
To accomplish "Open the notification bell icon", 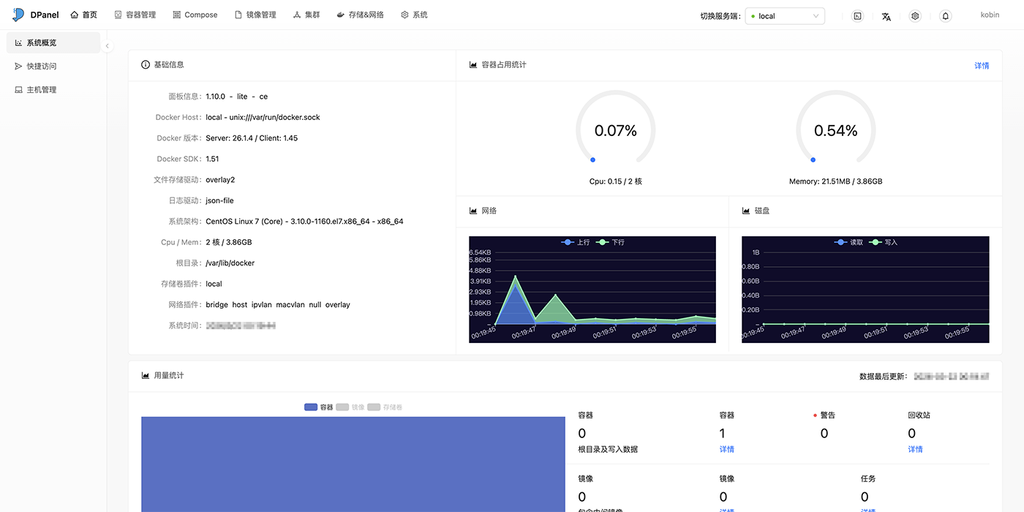I will (945, 16).
